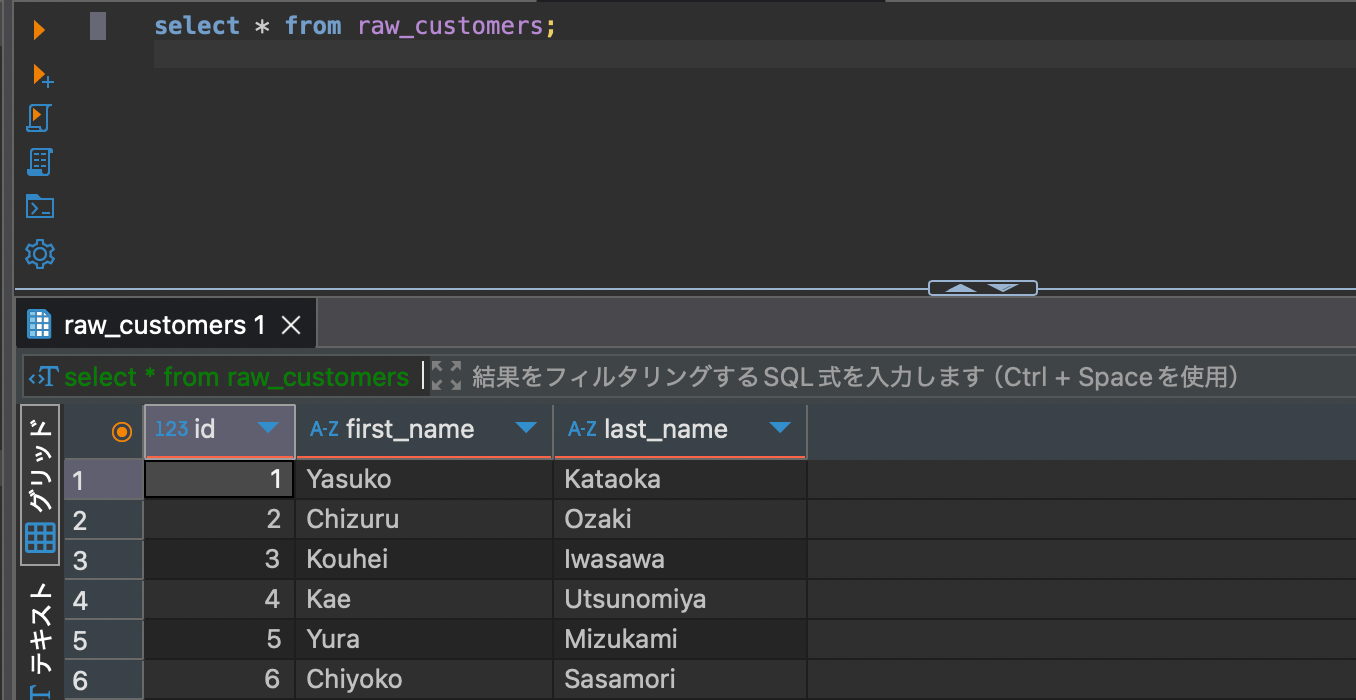Switch to the テキスト text view
This screenshot has width=1356, height=700.
[x=40, y=638]
